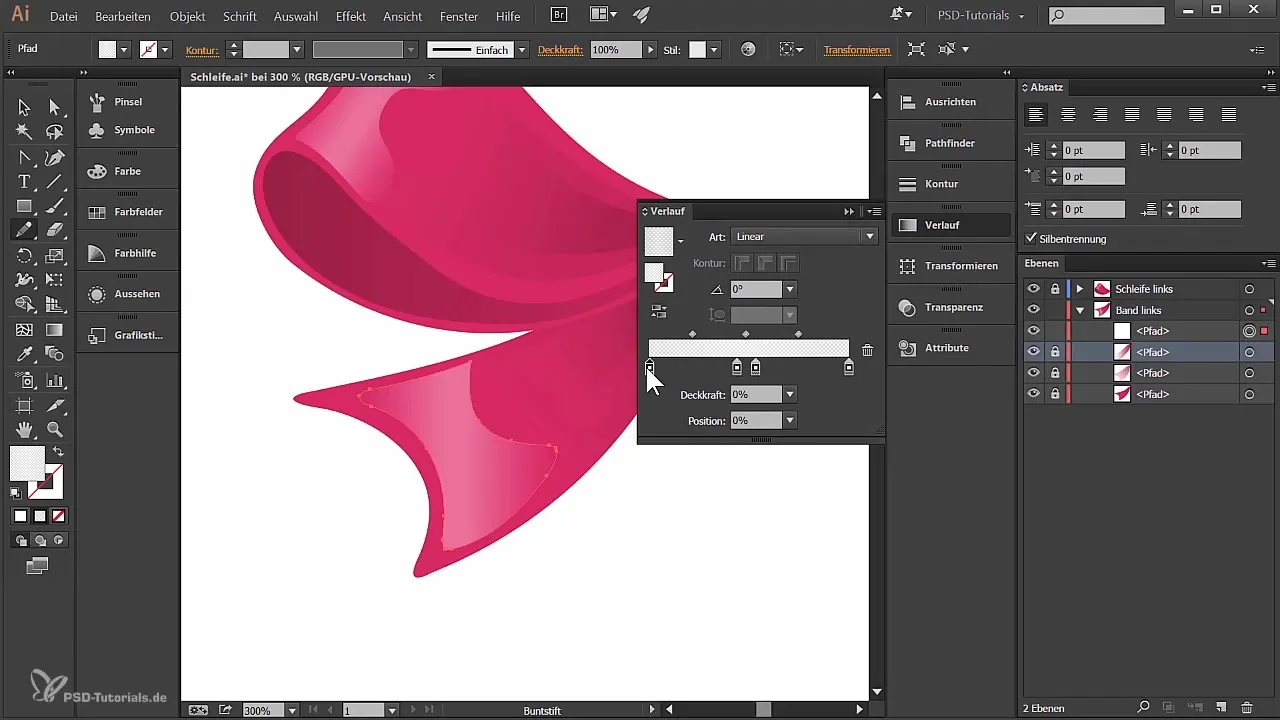Toggle Draw Behind mode button

click(39, 540)
